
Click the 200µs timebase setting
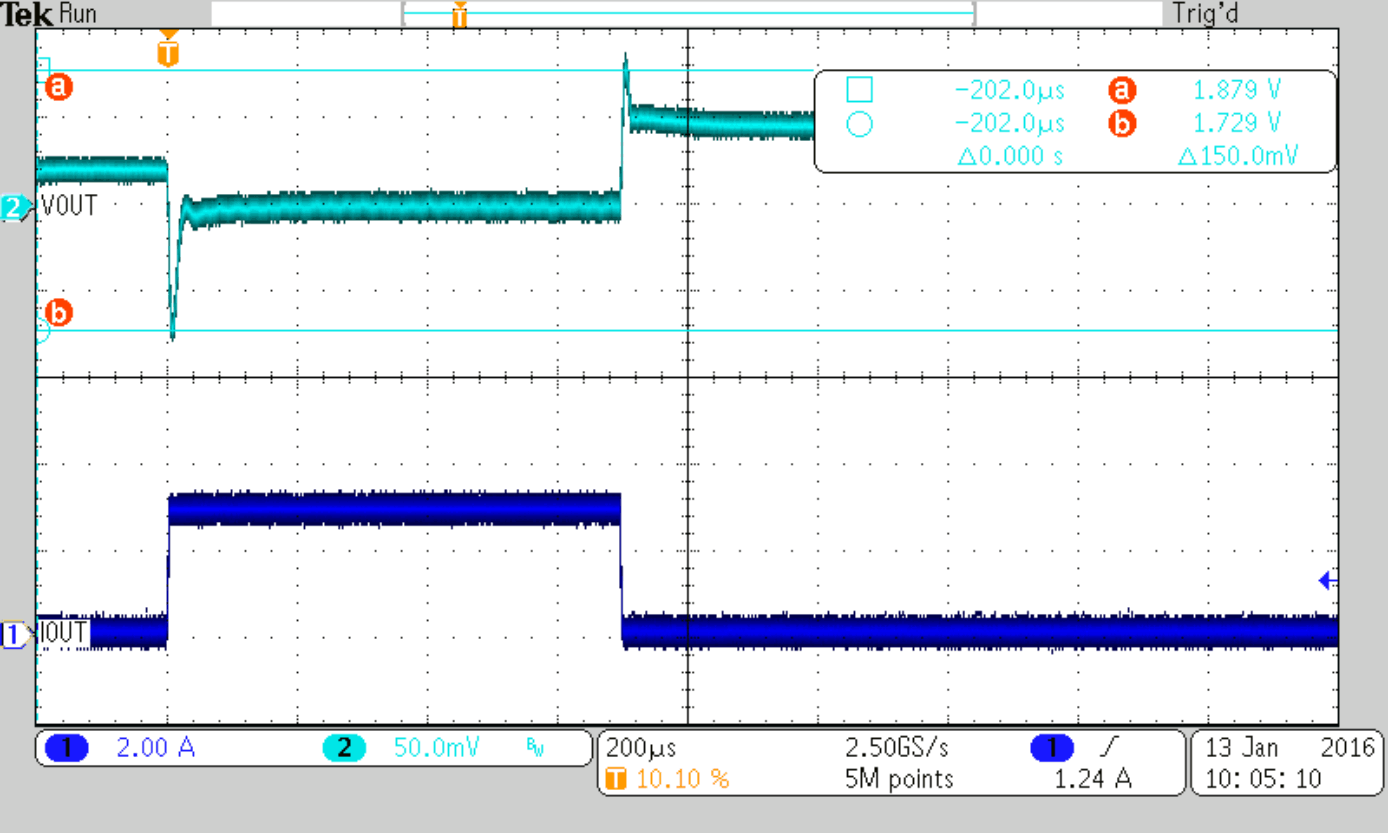click(641, 748)
